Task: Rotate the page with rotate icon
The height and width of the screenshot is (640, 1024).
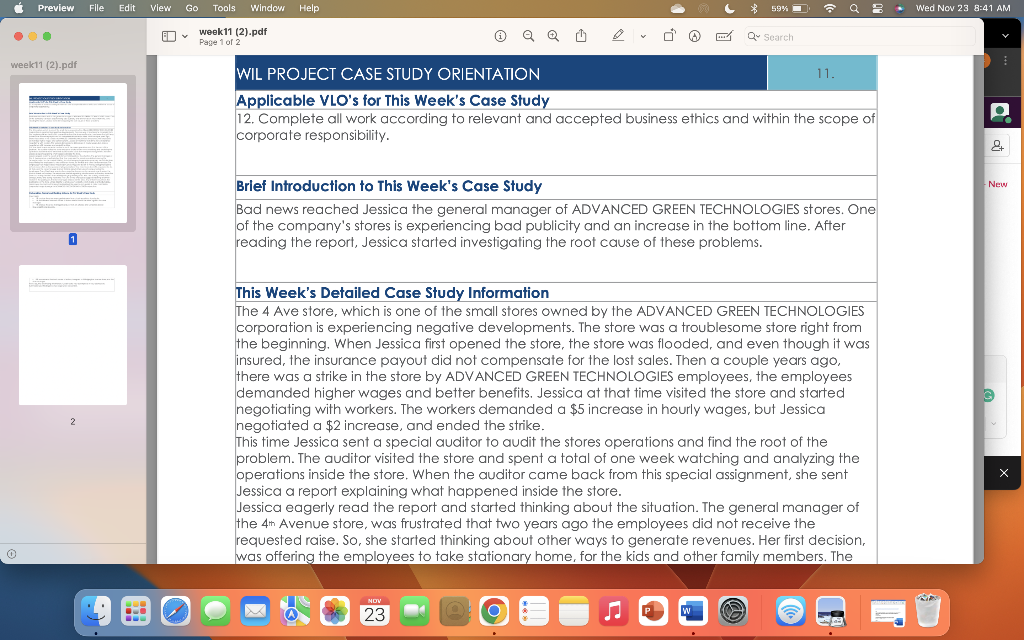Action: (669, 36)
